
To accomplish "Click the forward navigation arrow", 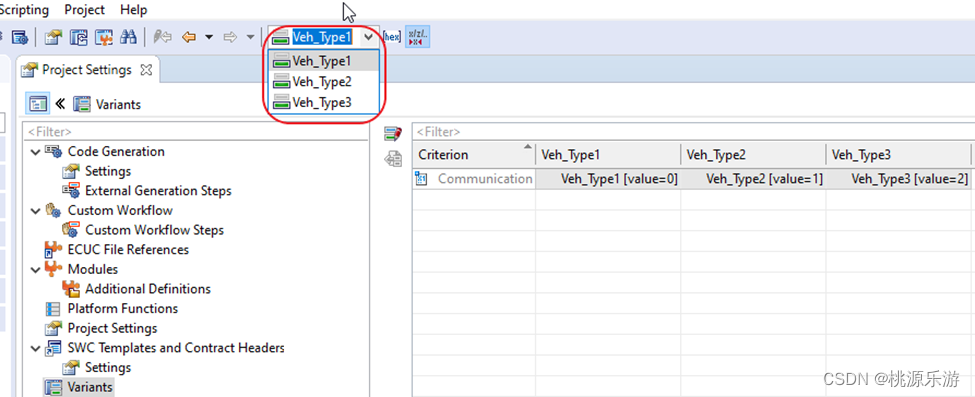I will [x=230, y=37].
